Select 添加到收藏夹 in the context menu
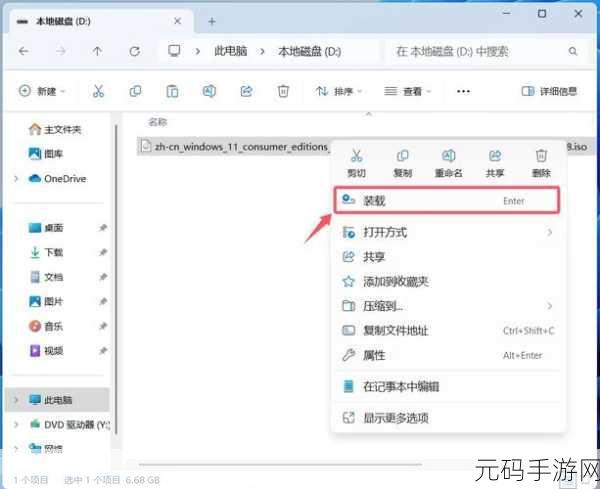 click(447, 282)
